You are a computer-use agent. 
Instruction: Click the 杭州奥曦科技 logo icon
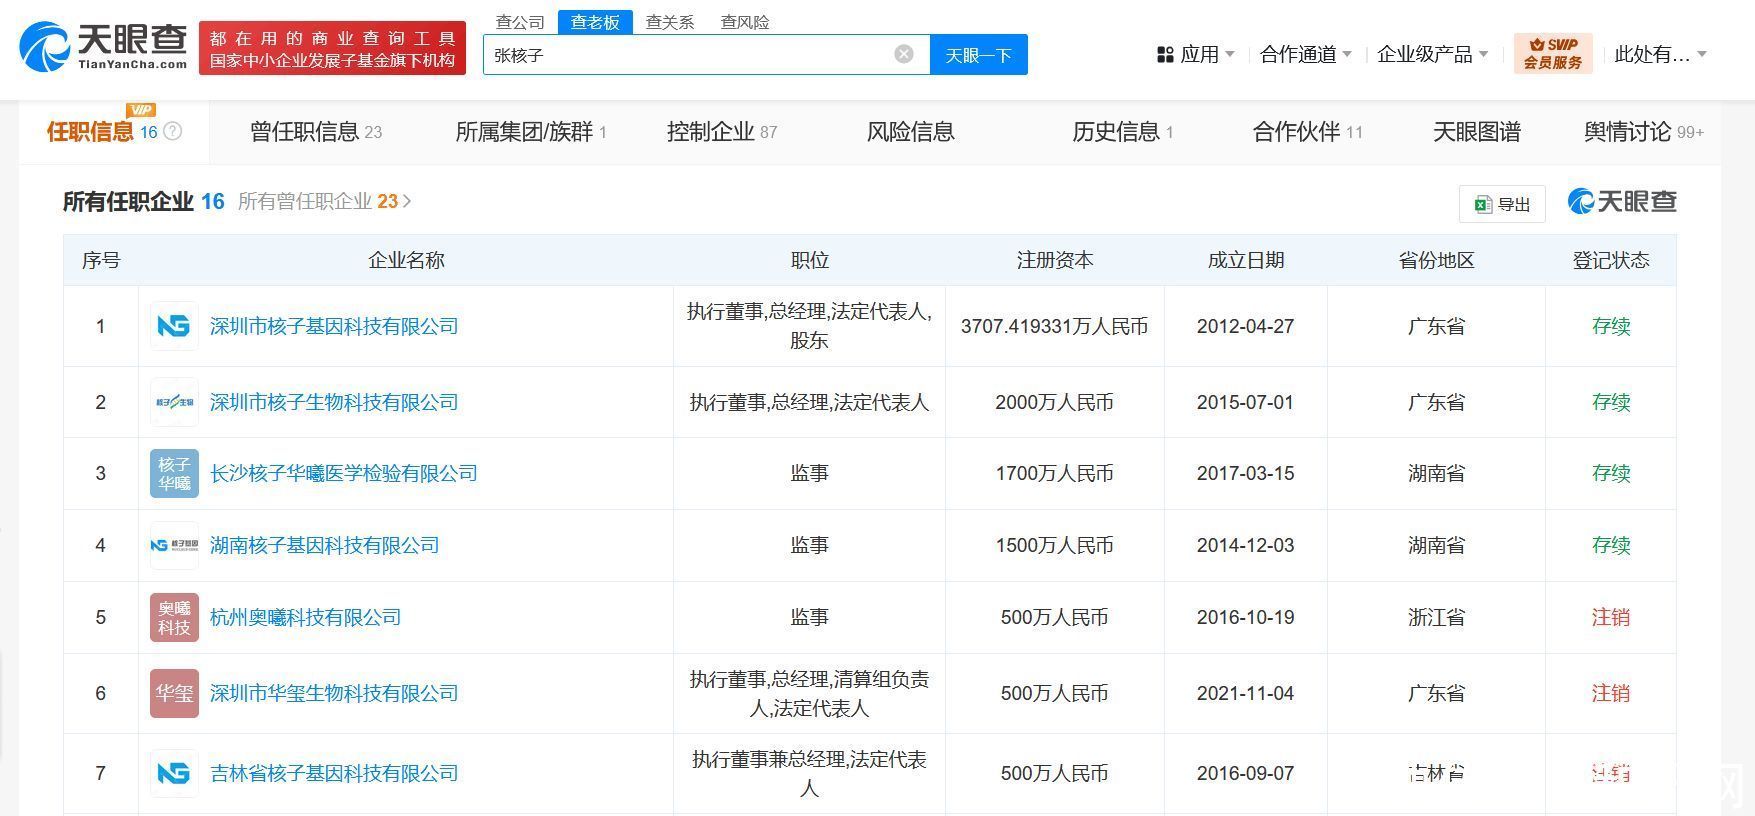(174, 617)
